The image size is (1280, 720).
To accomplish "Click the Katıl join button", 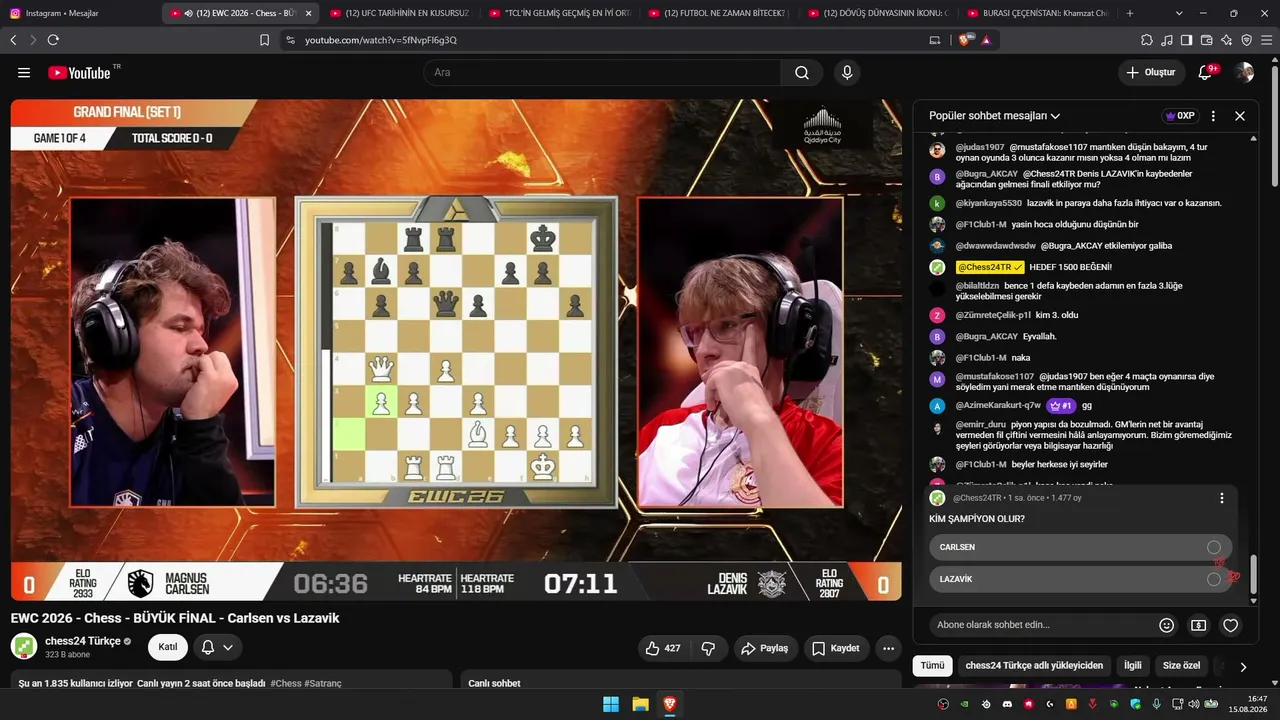I will [x=168, y=647].
